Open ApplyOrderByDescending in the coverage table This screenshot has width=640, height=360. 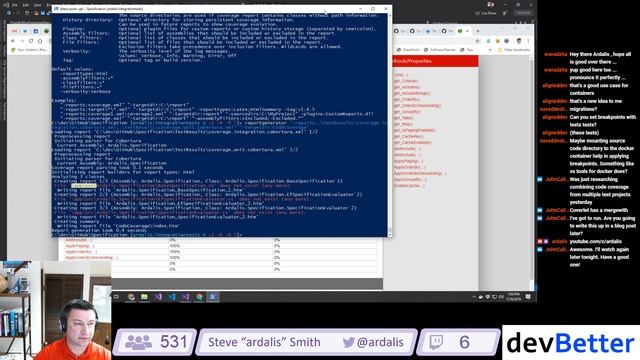point(91,258)
